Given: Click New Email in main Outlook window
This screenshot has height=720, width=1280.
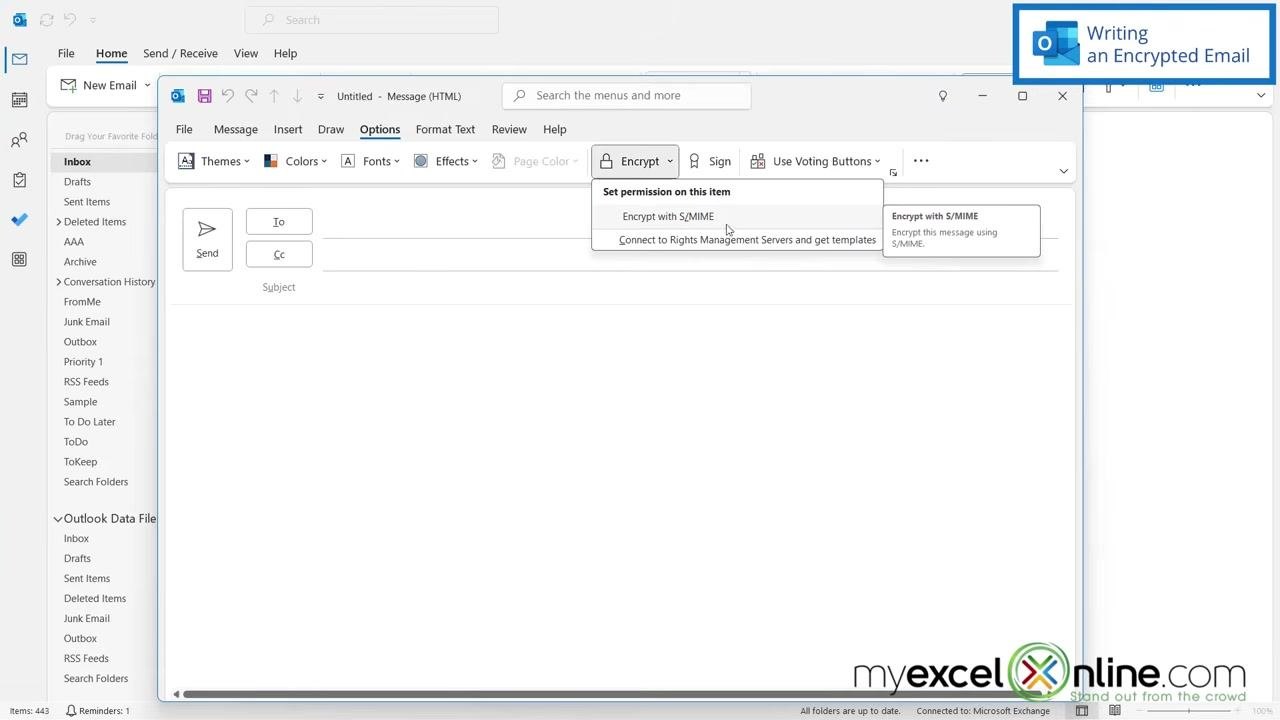Looking at the screenshot, I should pyautogui.click(x=98, y=85).
